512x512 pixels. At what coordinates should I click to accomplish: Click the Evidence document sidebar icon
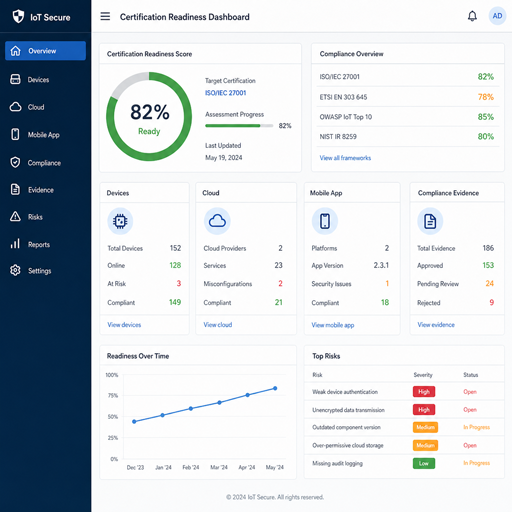coord(15,189)
